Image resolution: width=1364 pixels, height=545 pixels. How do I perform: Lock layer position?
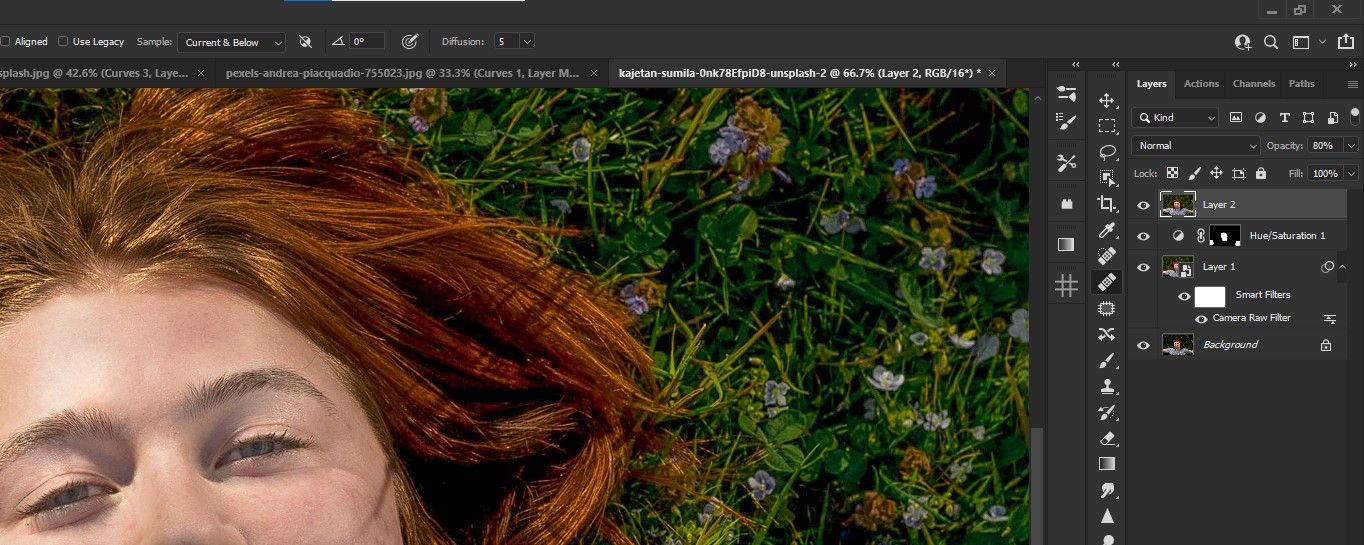pyautogui.click(x=1216, y=173)
